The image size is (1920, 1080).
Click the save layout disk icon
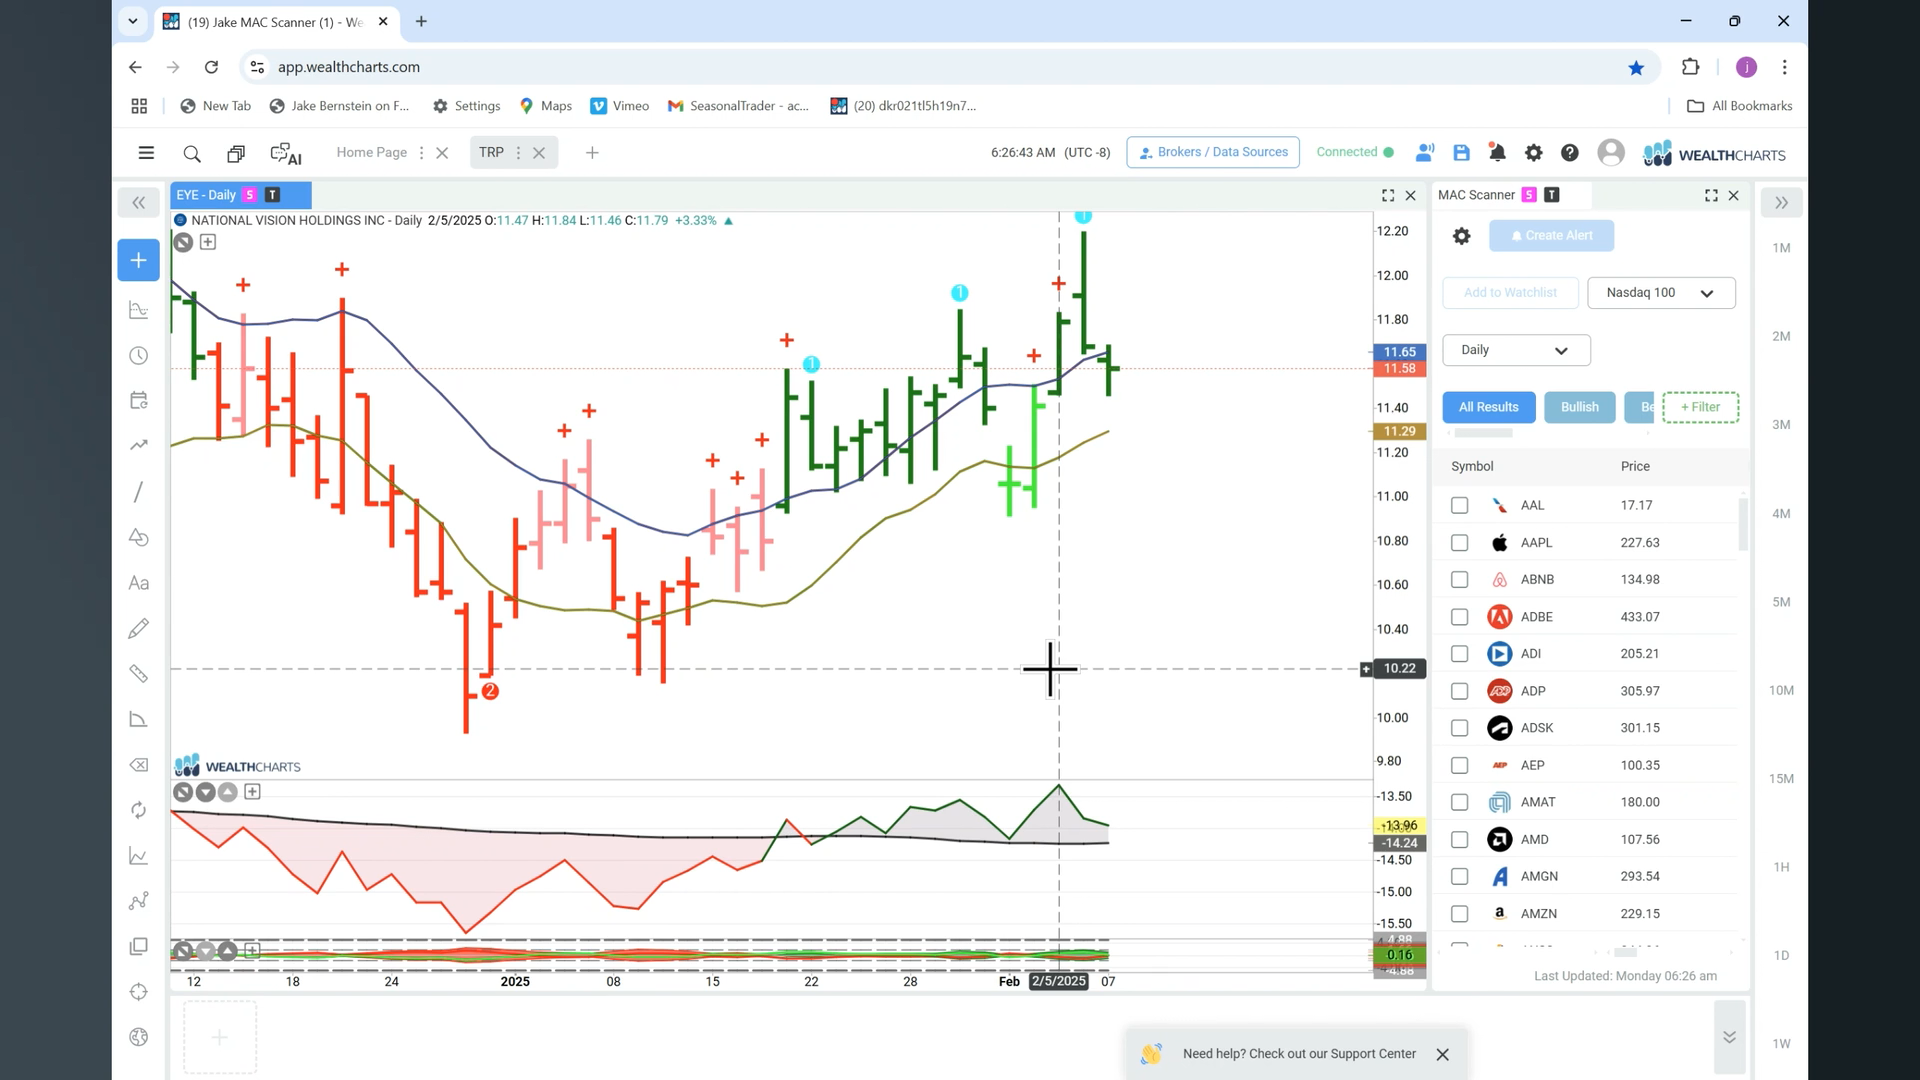click(x=1461, y=153)
